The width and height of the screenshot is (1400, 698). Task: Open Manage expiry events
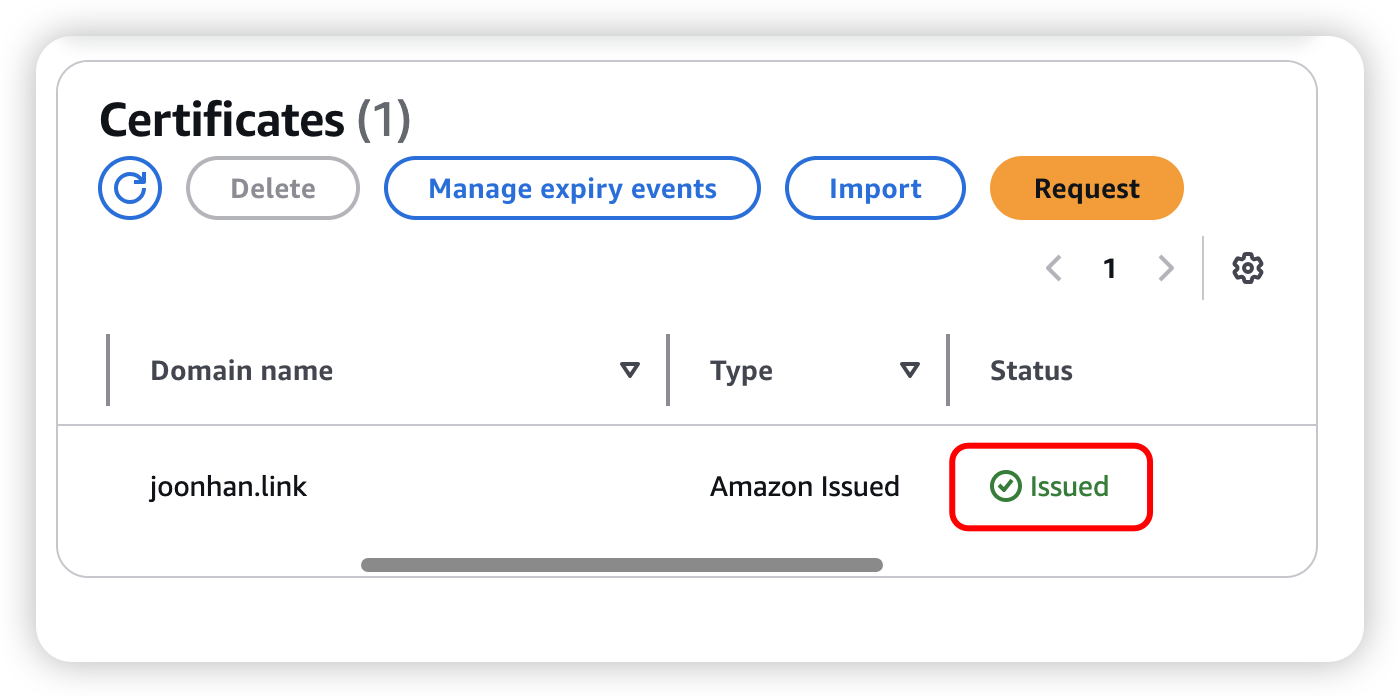tap(572, 188)
